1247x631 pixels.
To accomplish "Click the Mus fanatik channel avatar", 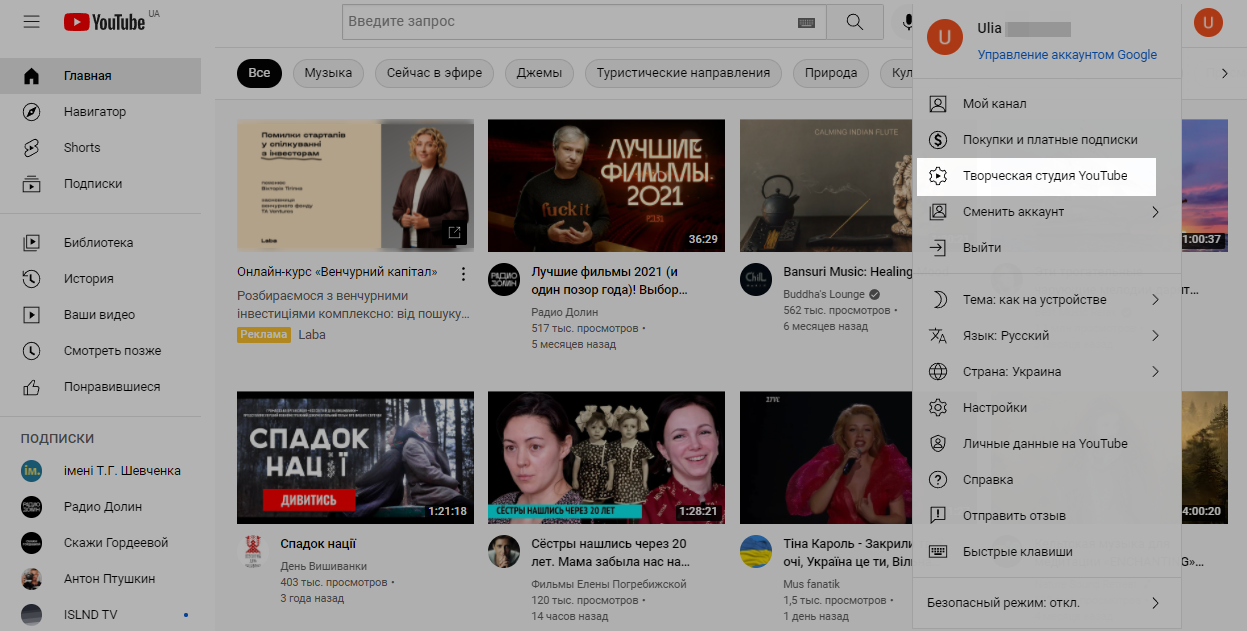I will point(755,552).
